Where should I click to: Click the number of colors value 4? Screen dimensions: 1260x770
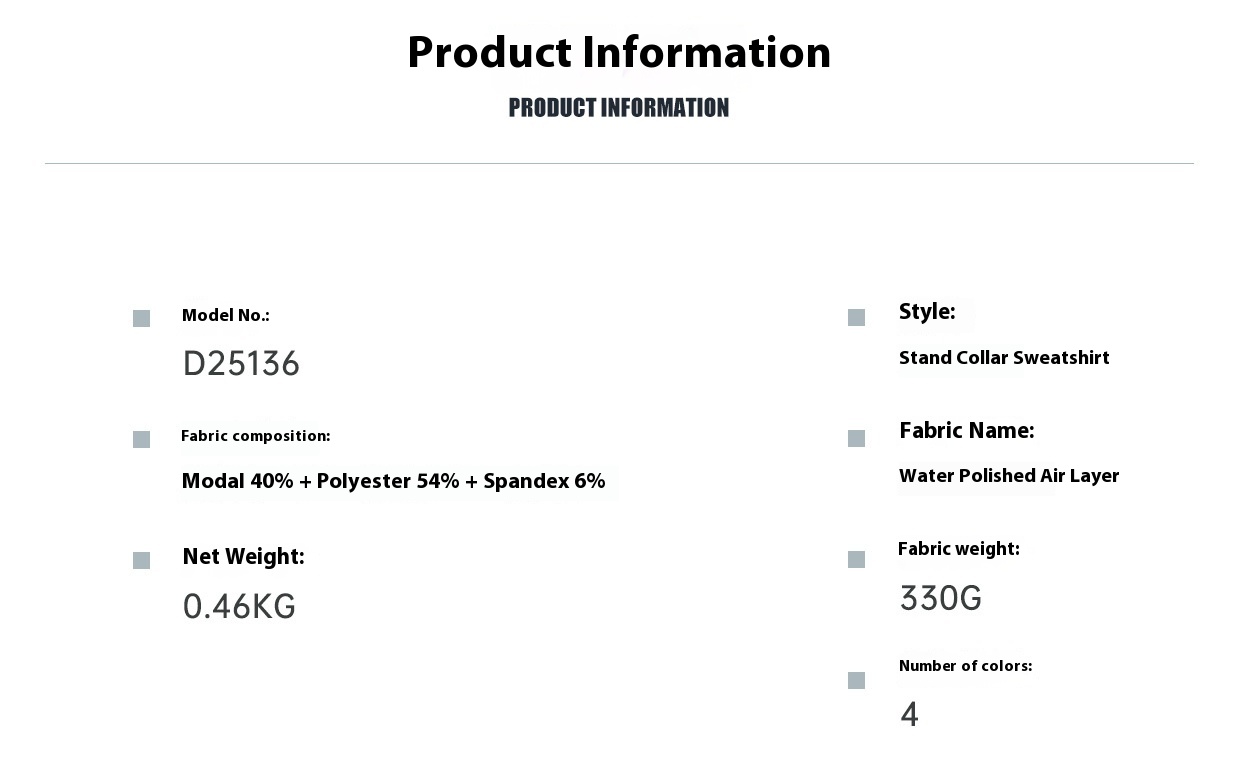point(909,714)
